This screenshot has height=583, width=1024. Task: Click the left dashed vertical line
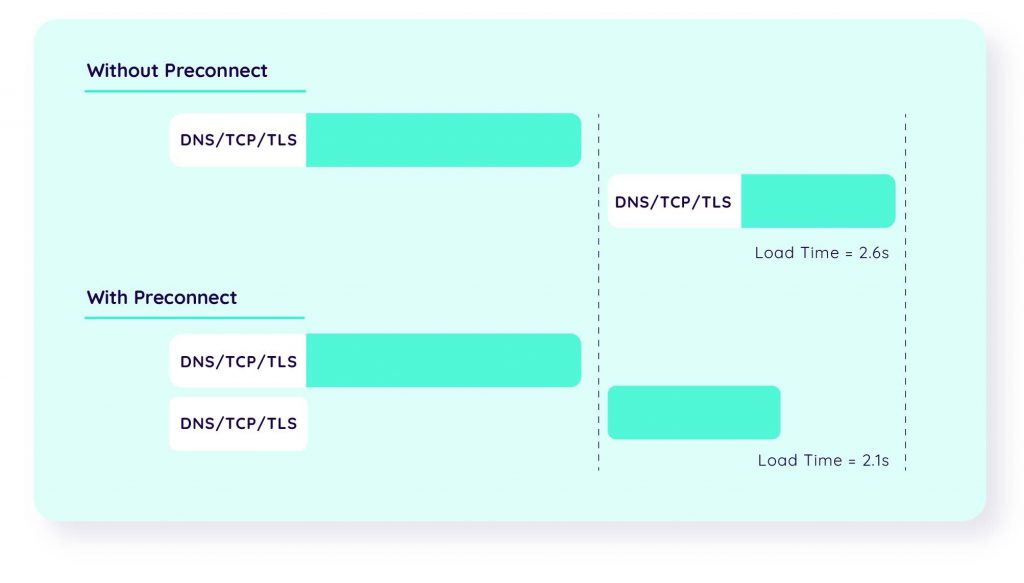point(598,300)
